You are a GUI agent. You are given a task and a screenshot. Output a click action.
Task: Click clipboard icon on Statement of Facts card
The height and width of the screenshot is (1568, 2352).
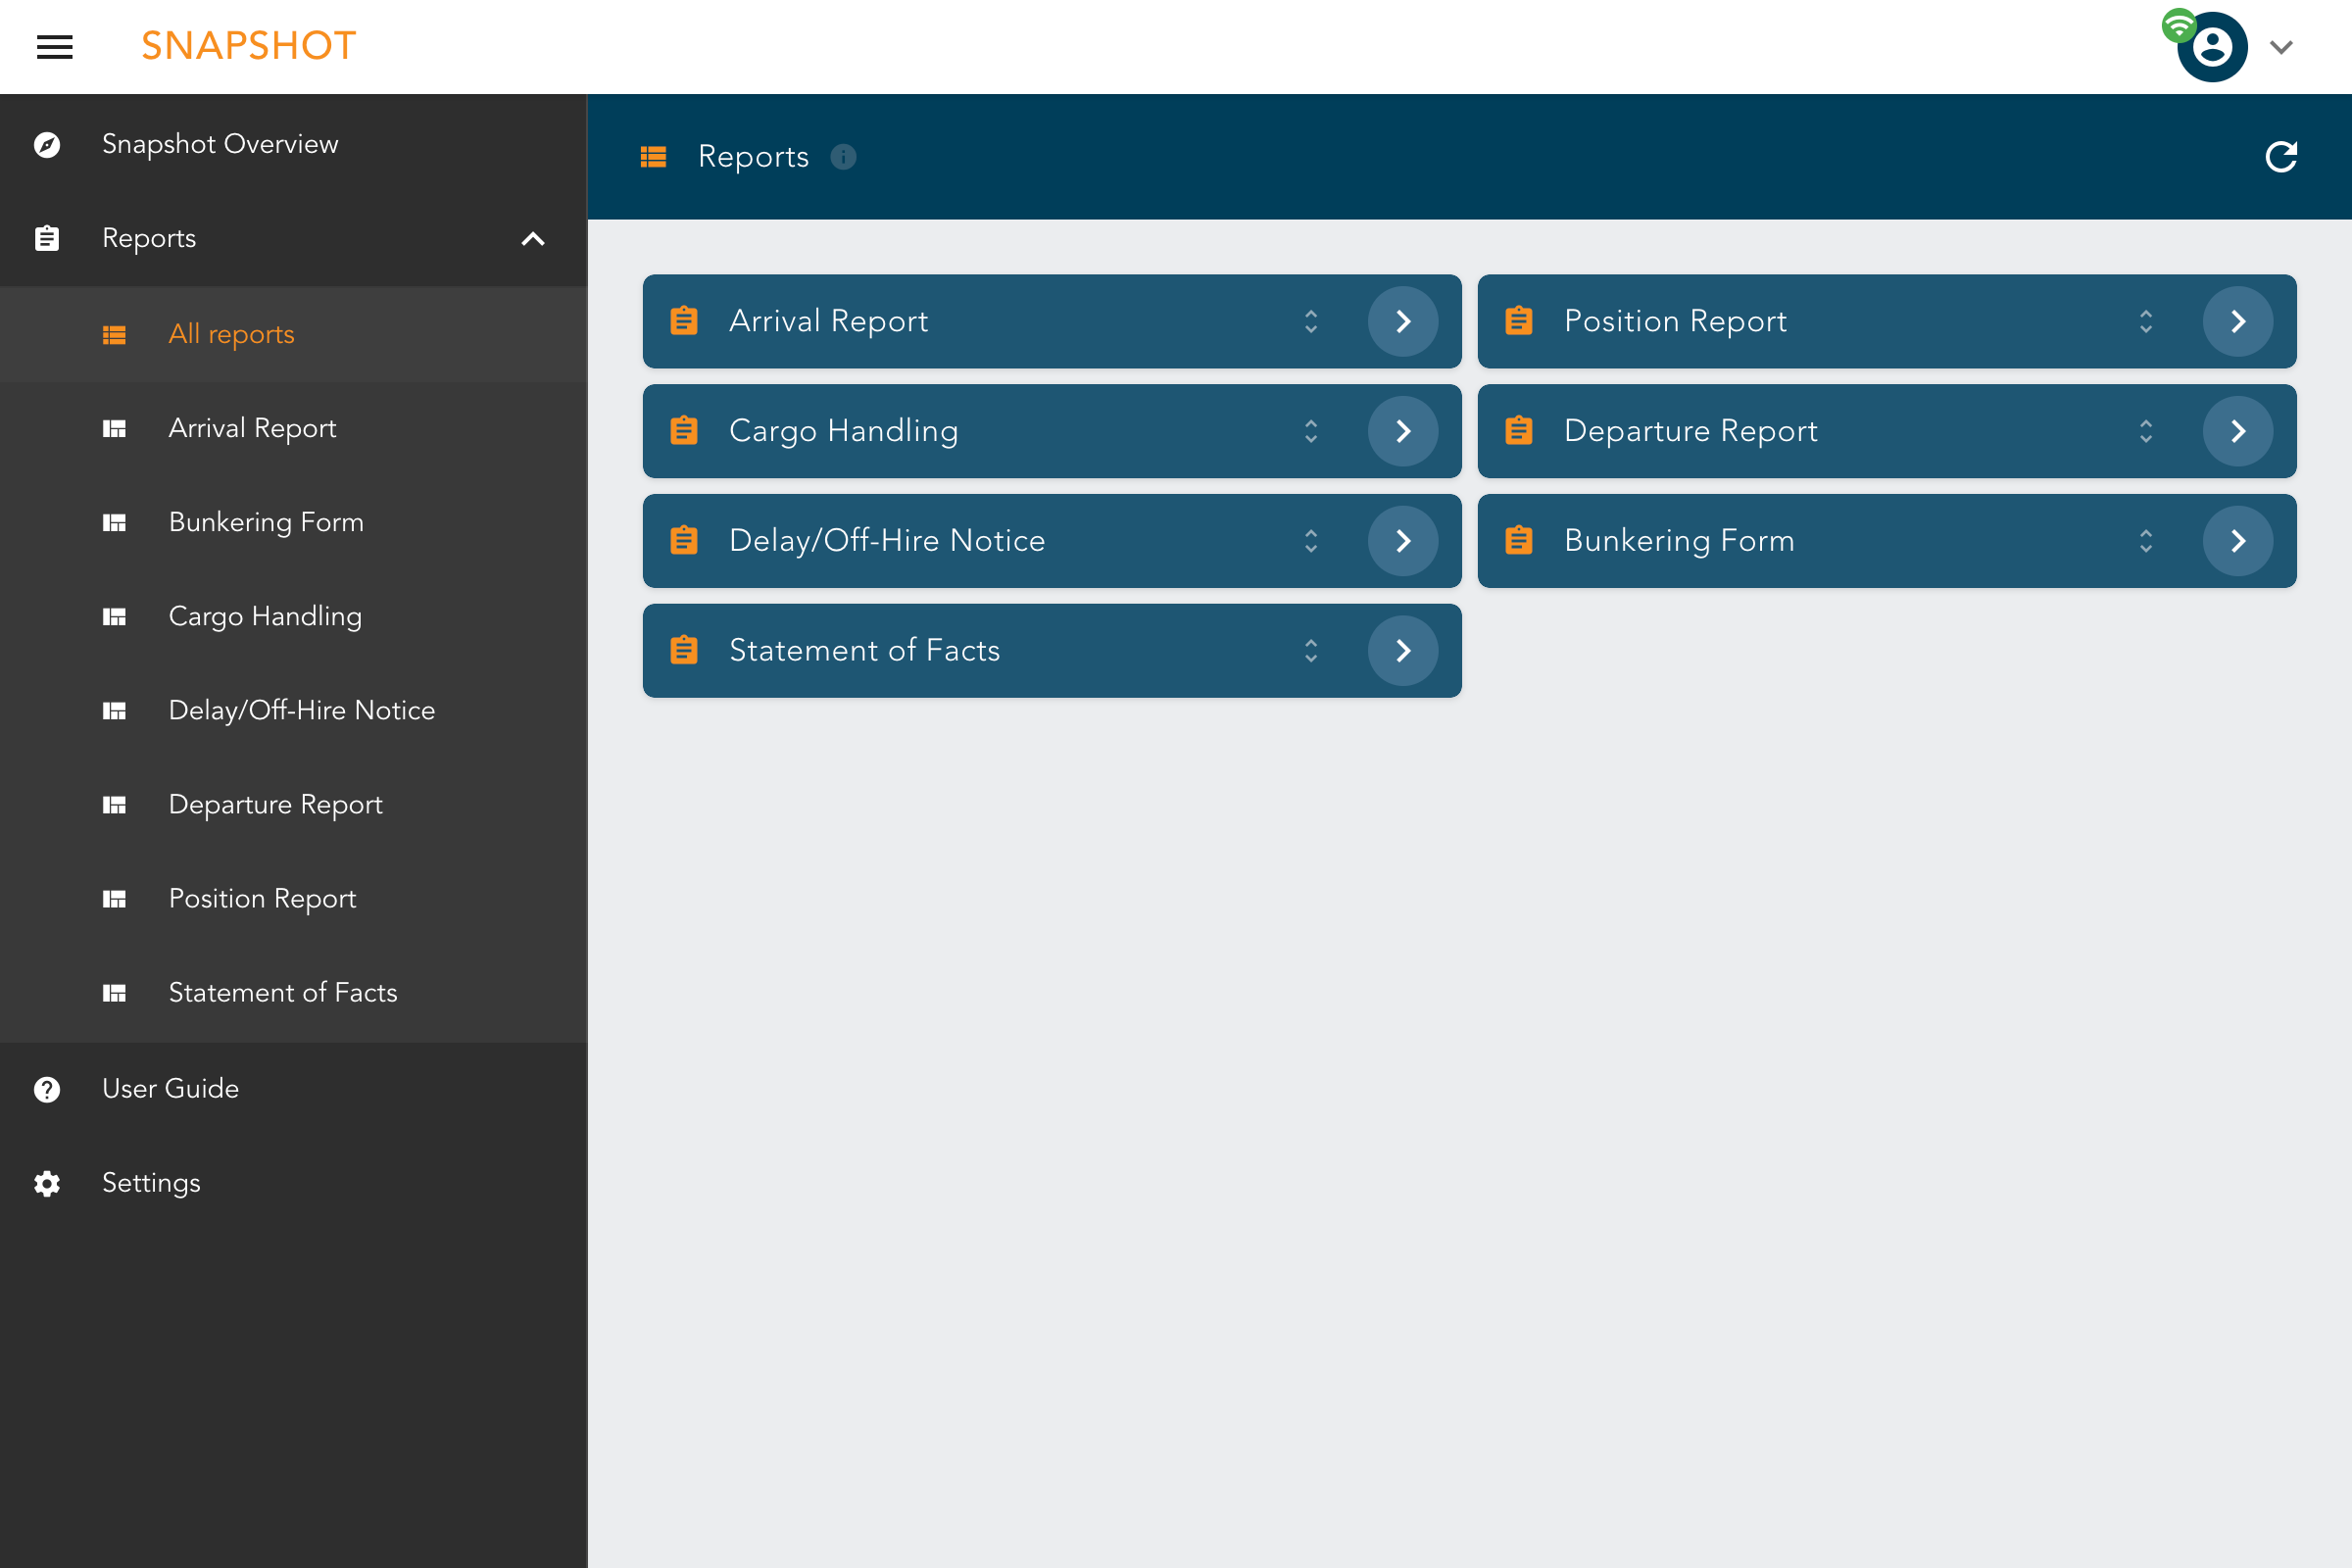[684, 651]
